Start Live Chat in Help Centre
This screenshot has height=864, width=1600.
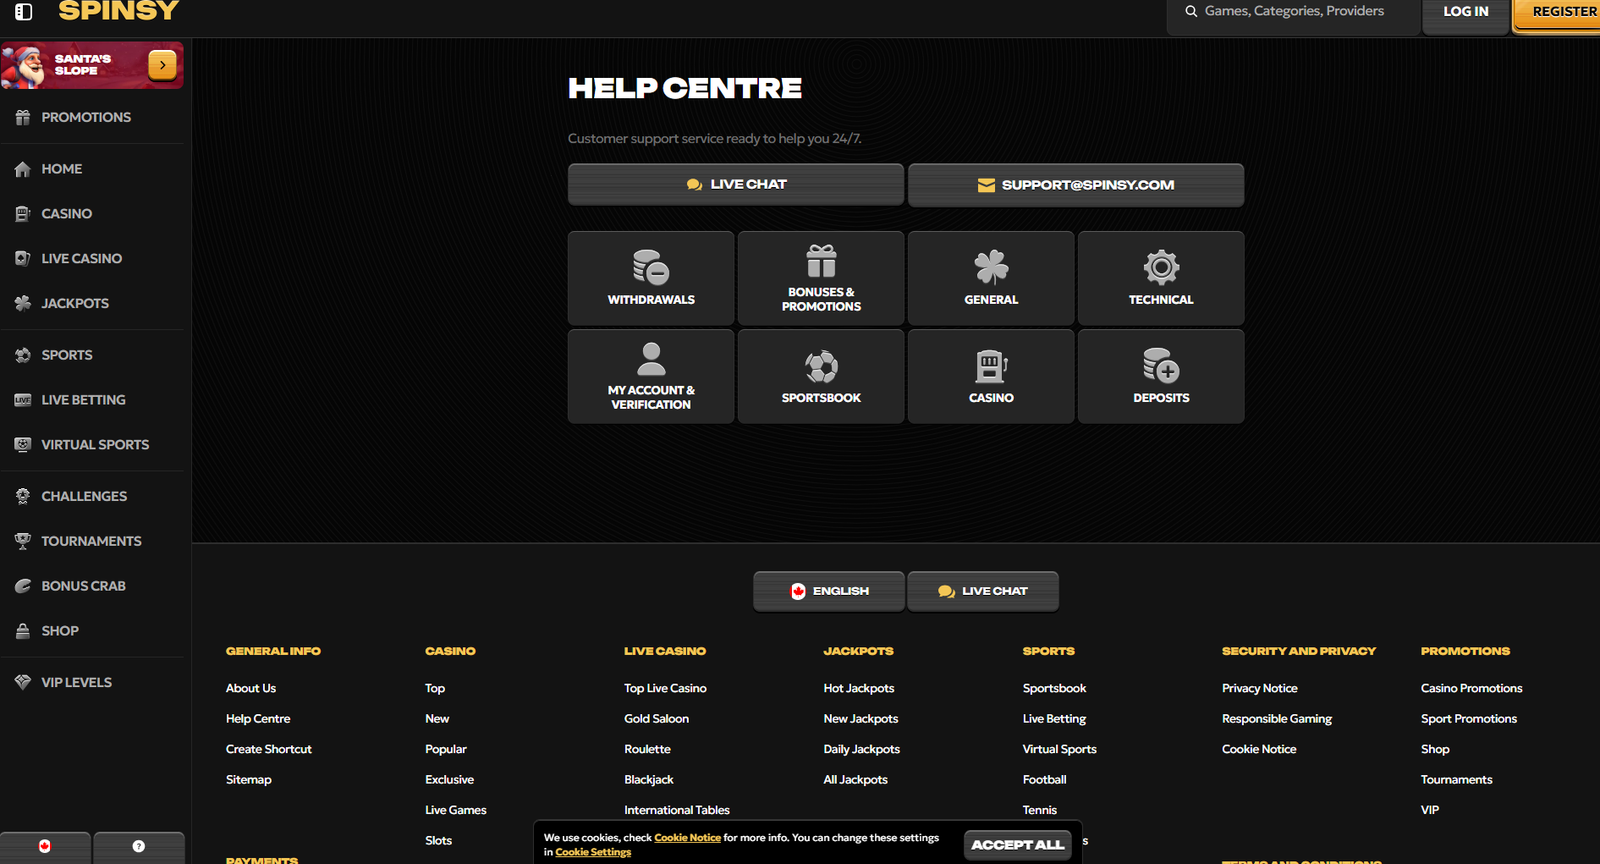click(x=736, y=185)
